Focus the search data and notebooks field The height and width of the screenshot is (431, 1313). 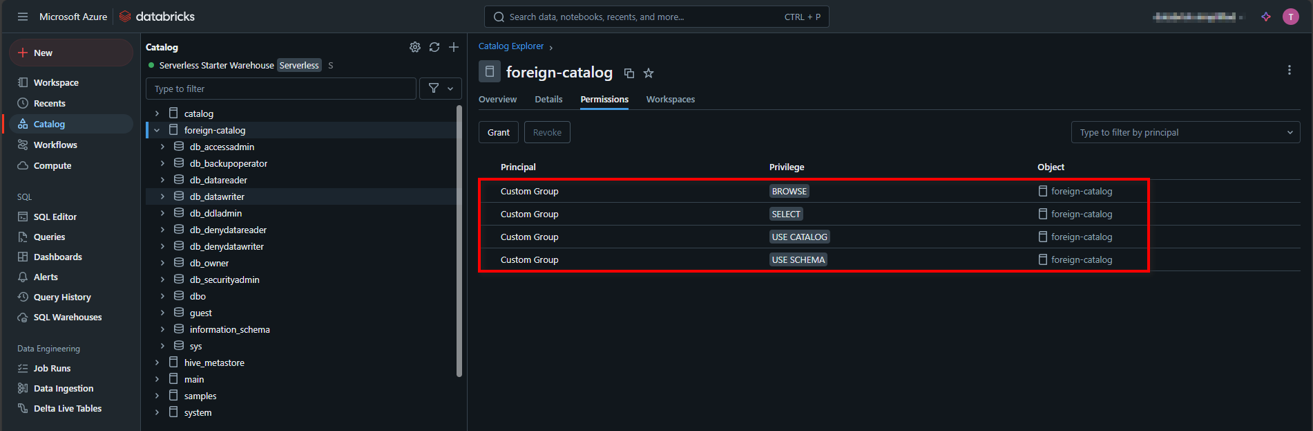[657, 17]
